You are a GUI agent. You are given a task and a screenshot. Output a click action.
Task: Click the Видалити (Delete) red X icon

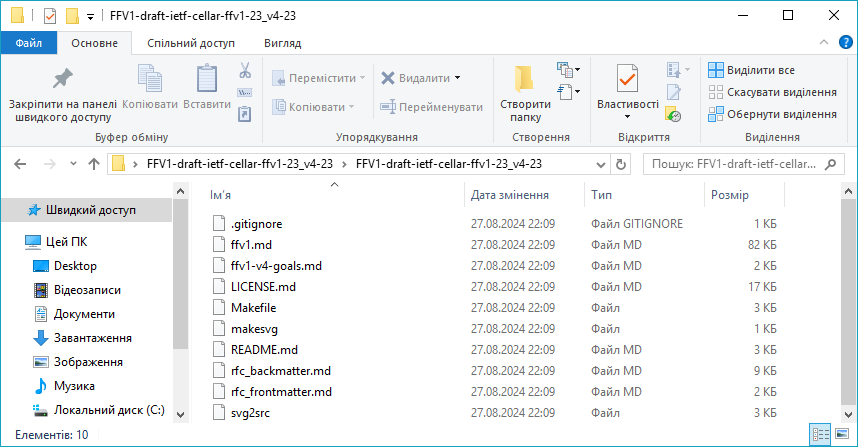pyautogui.click(x=388, y=77)
